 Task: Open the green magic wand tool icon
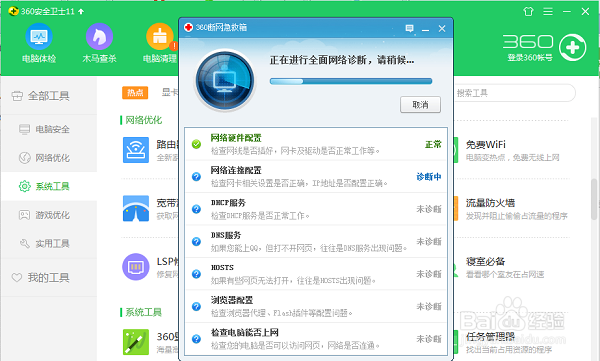click(x=136, y=341)
